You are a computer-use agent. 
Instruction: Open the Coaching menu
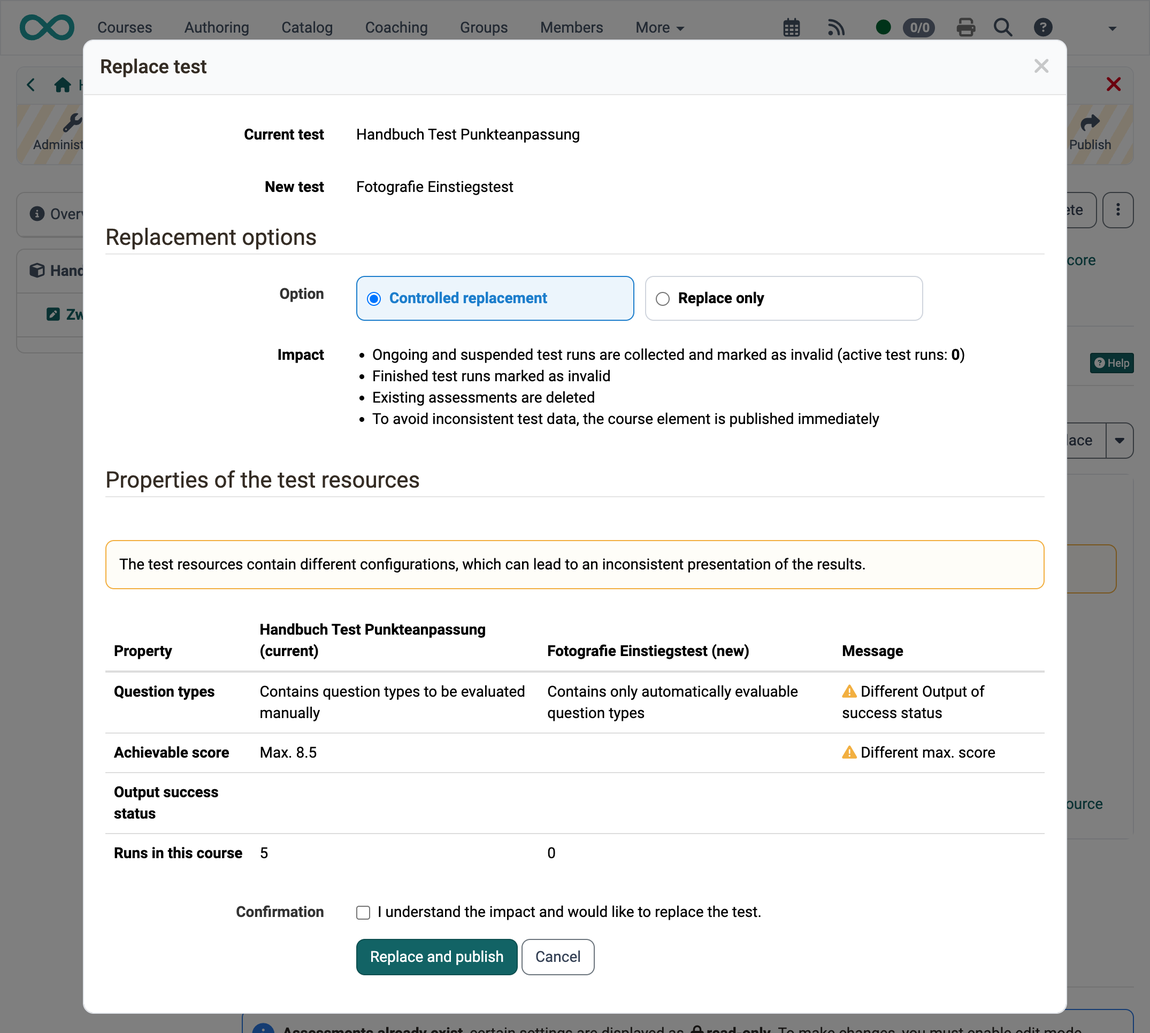coord(396,28)
